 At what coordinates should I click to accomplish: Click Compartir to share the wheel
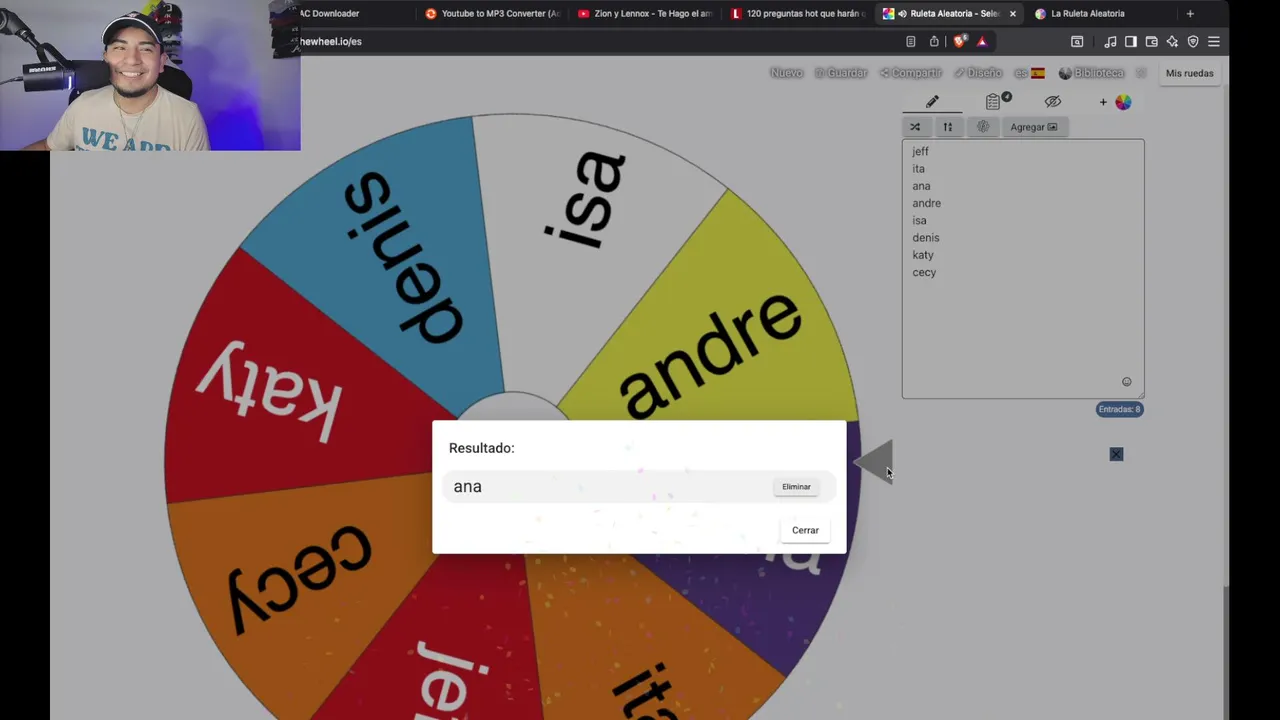point(911,73)
